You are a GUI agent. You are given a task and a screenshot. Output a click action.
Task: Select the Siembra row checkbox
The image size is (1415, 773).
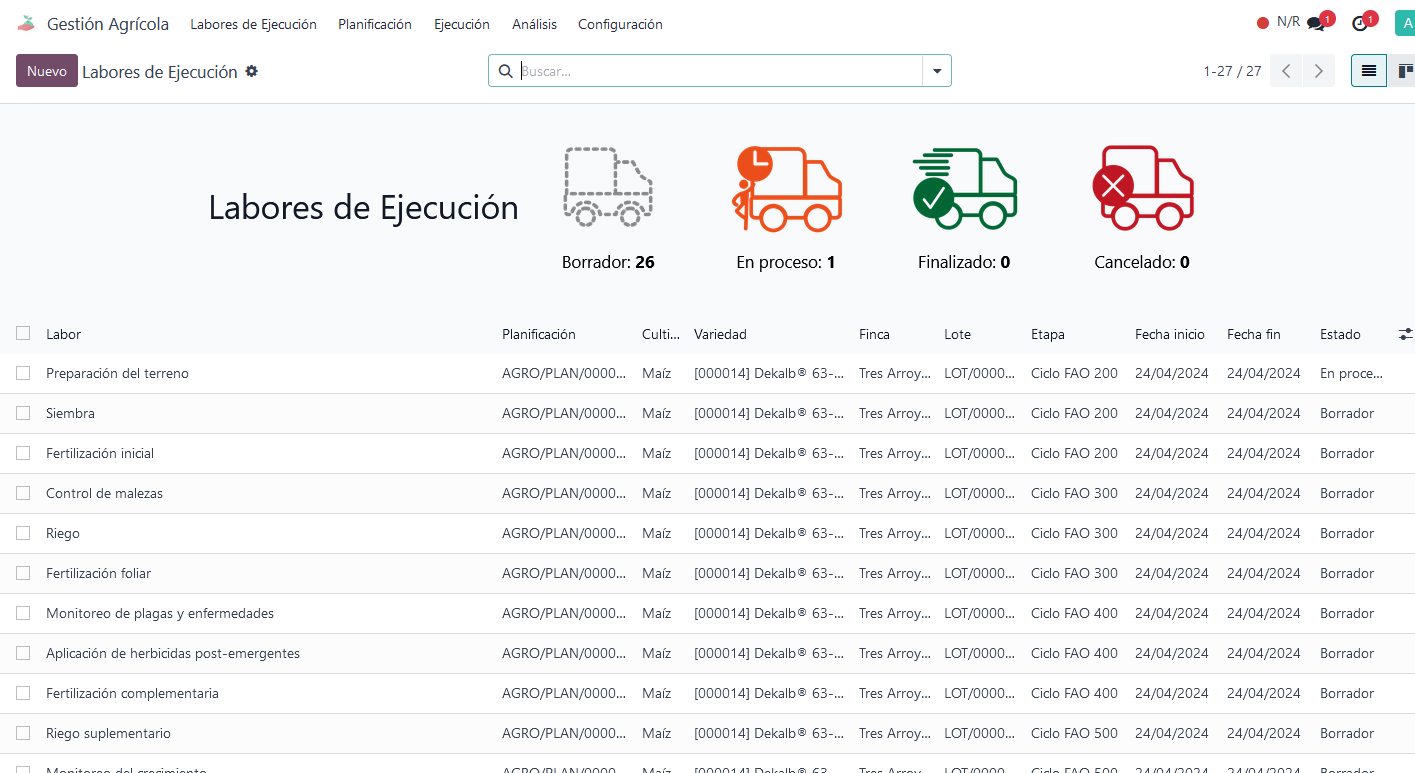tap(23, 413)
